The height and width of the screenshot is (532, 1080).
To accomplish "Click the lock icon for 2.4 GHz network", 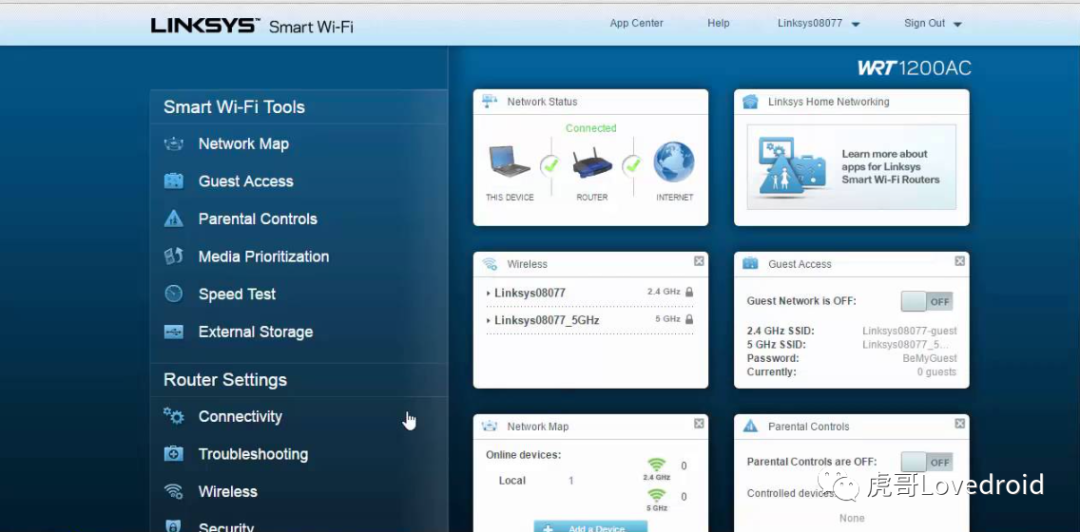I will coord(689,292).
